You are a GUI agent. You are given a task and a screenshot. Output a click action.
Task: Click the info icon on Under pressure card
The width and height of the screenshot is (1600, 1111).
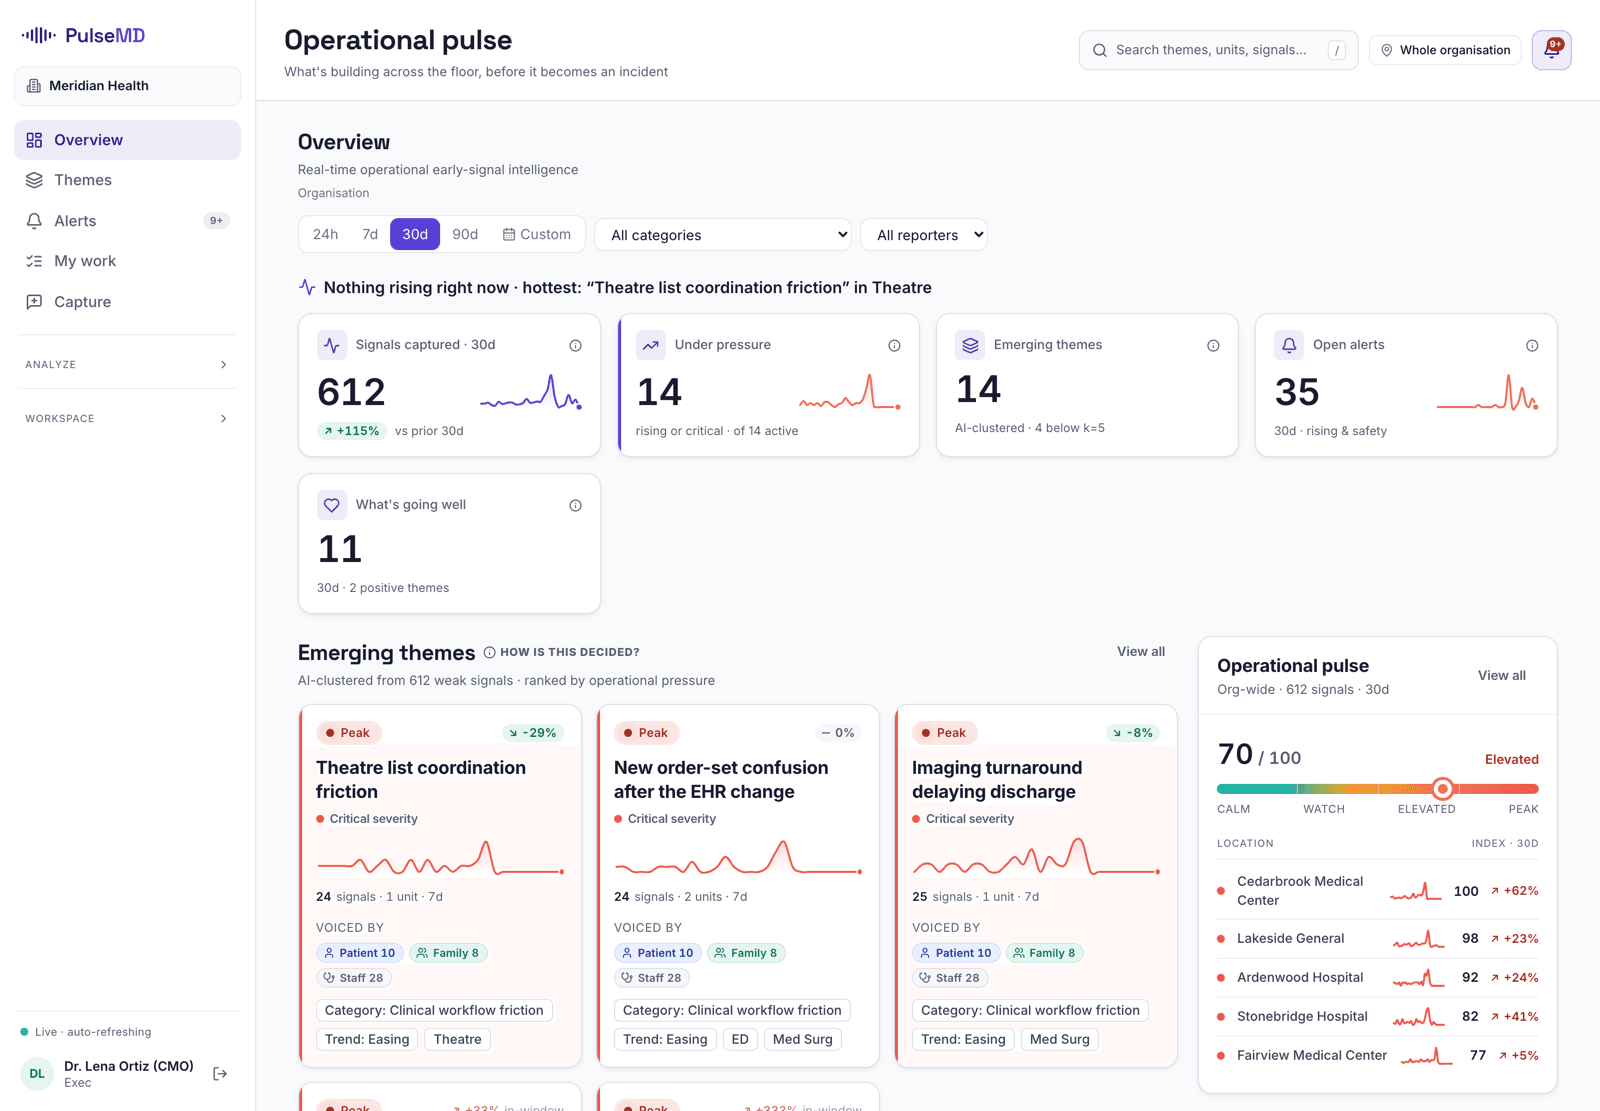[894, 345]
